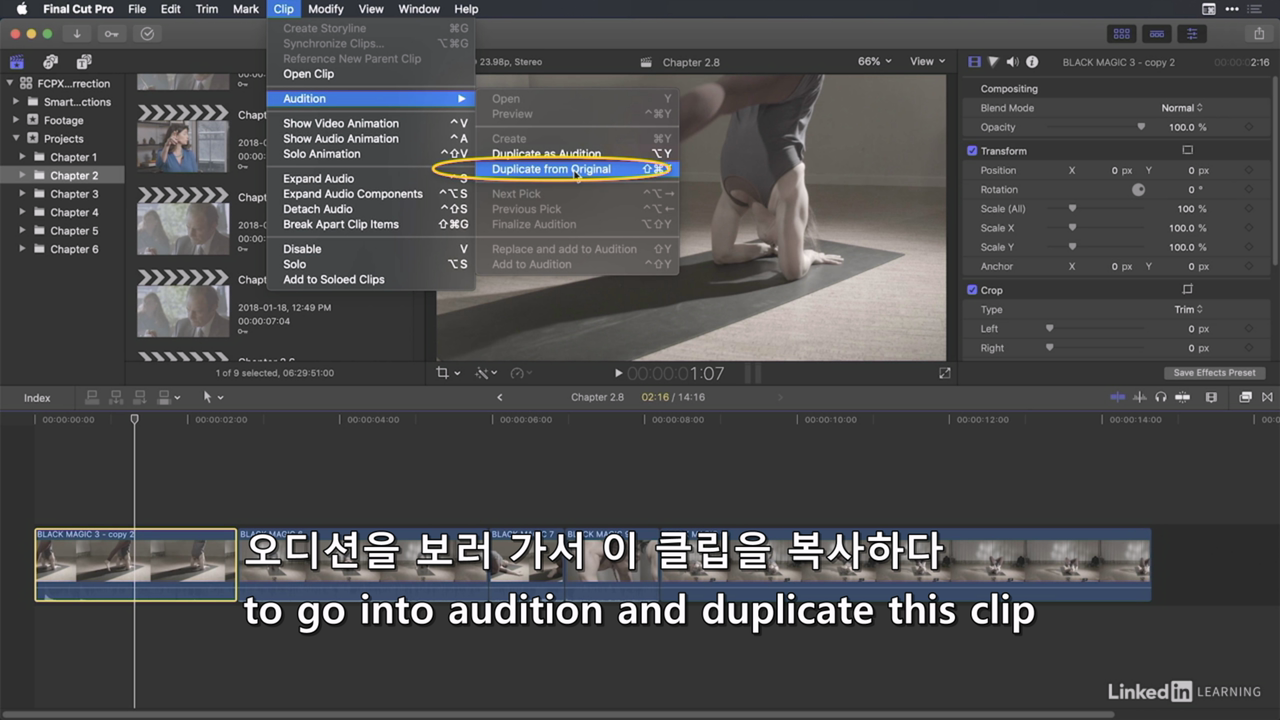The image size is (1280, 720).
Task: Open the Color inspector triangle icon
Action: [993, 62]
